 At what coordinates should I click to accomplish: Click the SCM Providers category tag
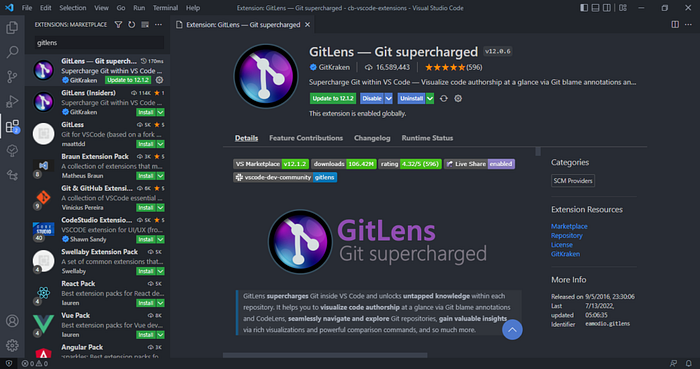pyautogui.click(x=573, y=181)
